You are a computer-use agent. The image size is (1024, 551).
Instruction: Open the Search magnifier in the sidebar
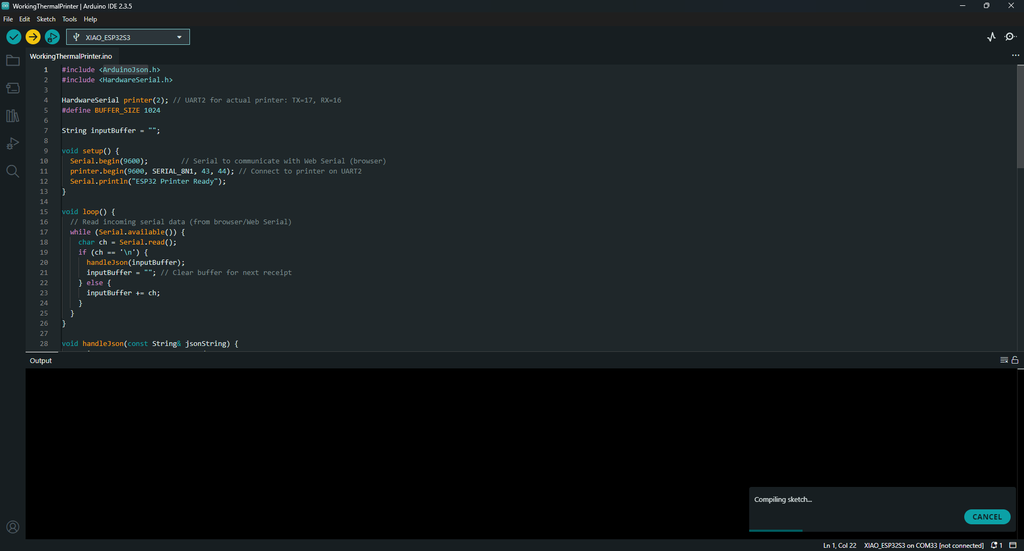(13, 171)
